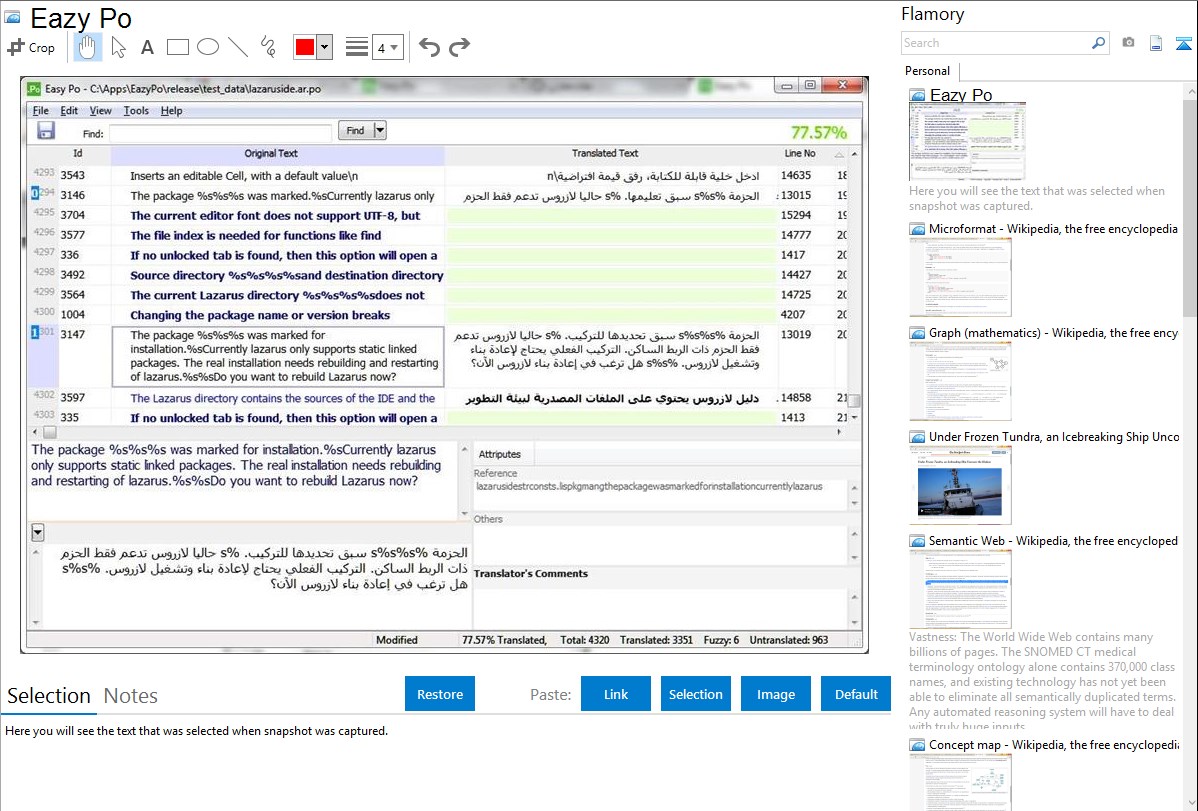
Task: Open the Find options dropdown arrow
Action: tap(380, 131)
